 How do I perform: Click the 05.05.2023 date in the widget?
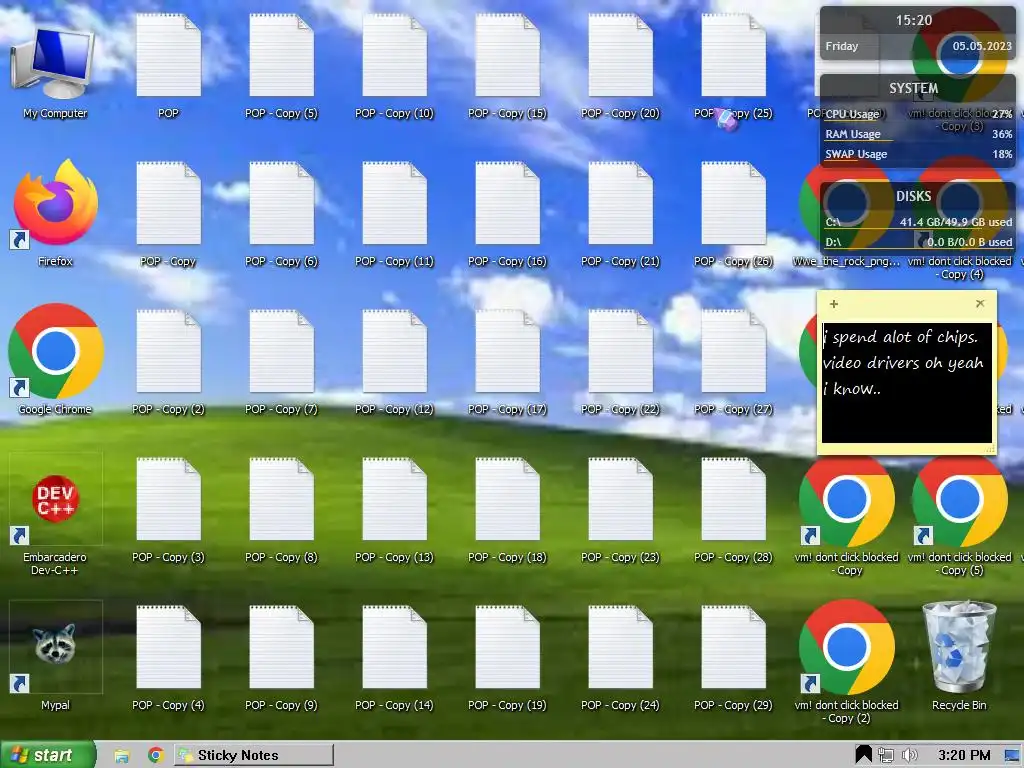pyautogui.click(x=982, y=46)
